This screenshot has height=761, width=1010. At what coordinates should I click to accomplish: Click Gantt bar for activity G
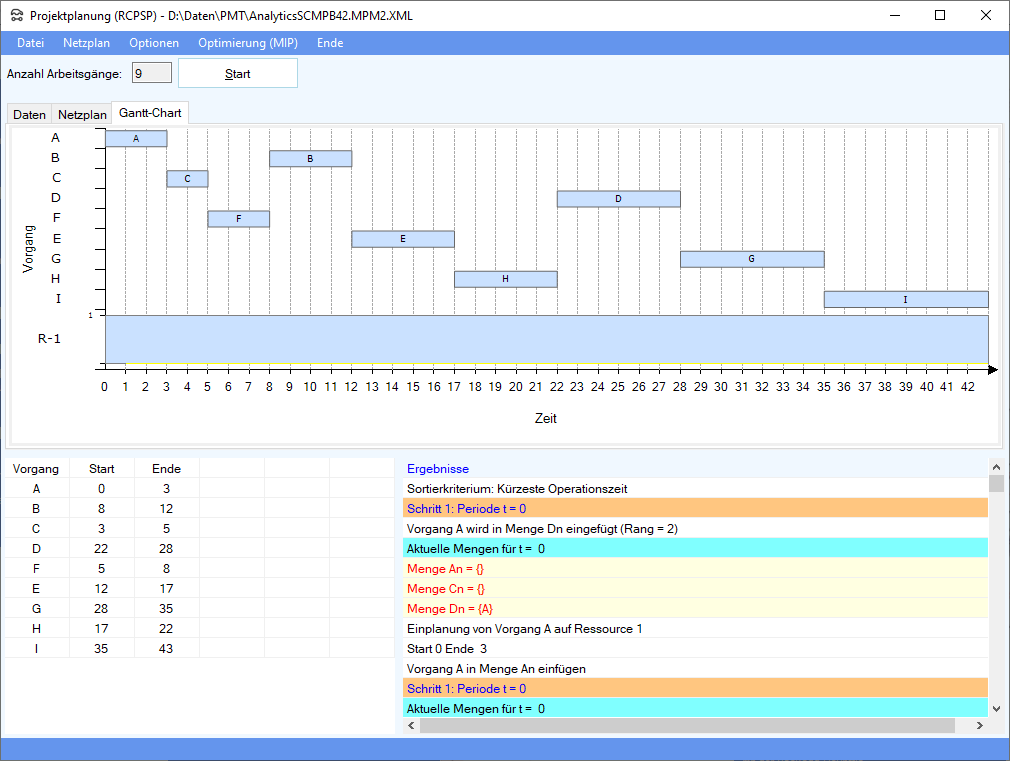pyautogui.click(x=751, y=259)
